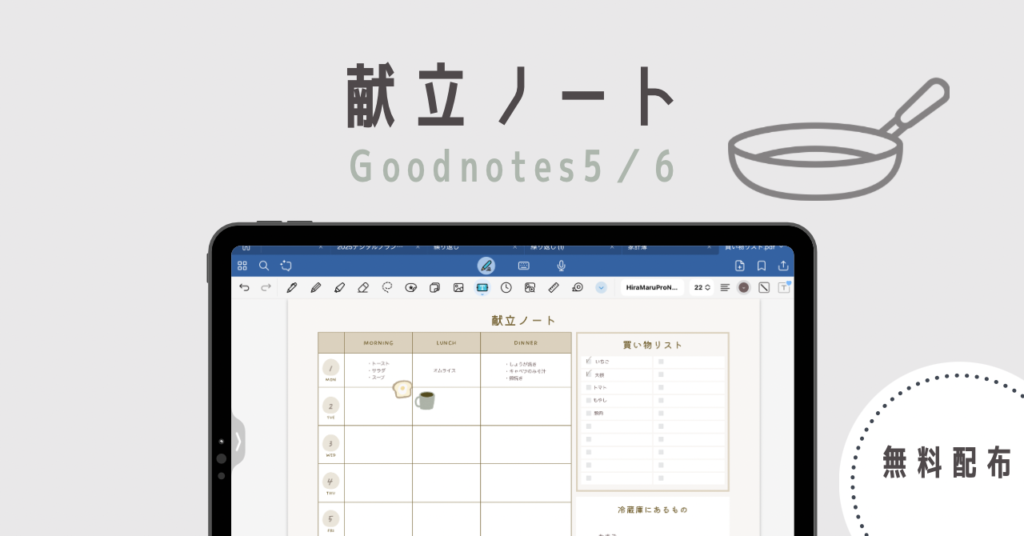1024x536 pixels.
Task: Select the coffee mug sticker
Action: coord(425,400)
